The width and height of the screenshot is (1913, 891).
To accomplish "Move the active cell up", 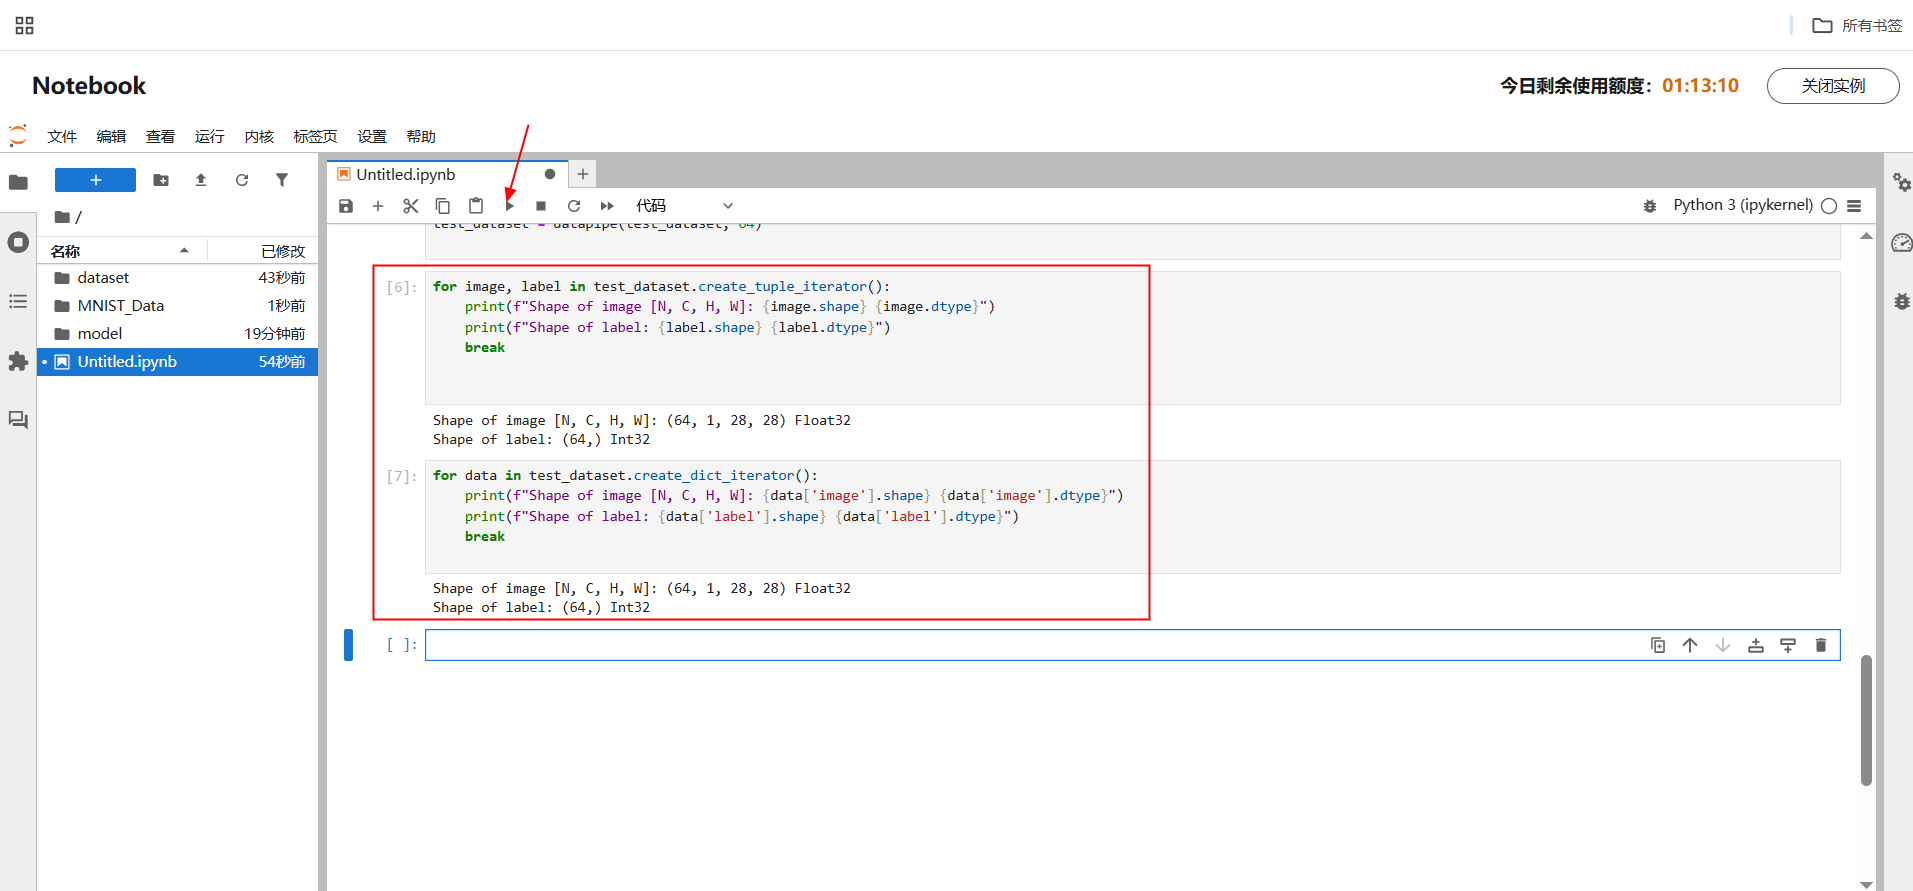I will 1690,645.
